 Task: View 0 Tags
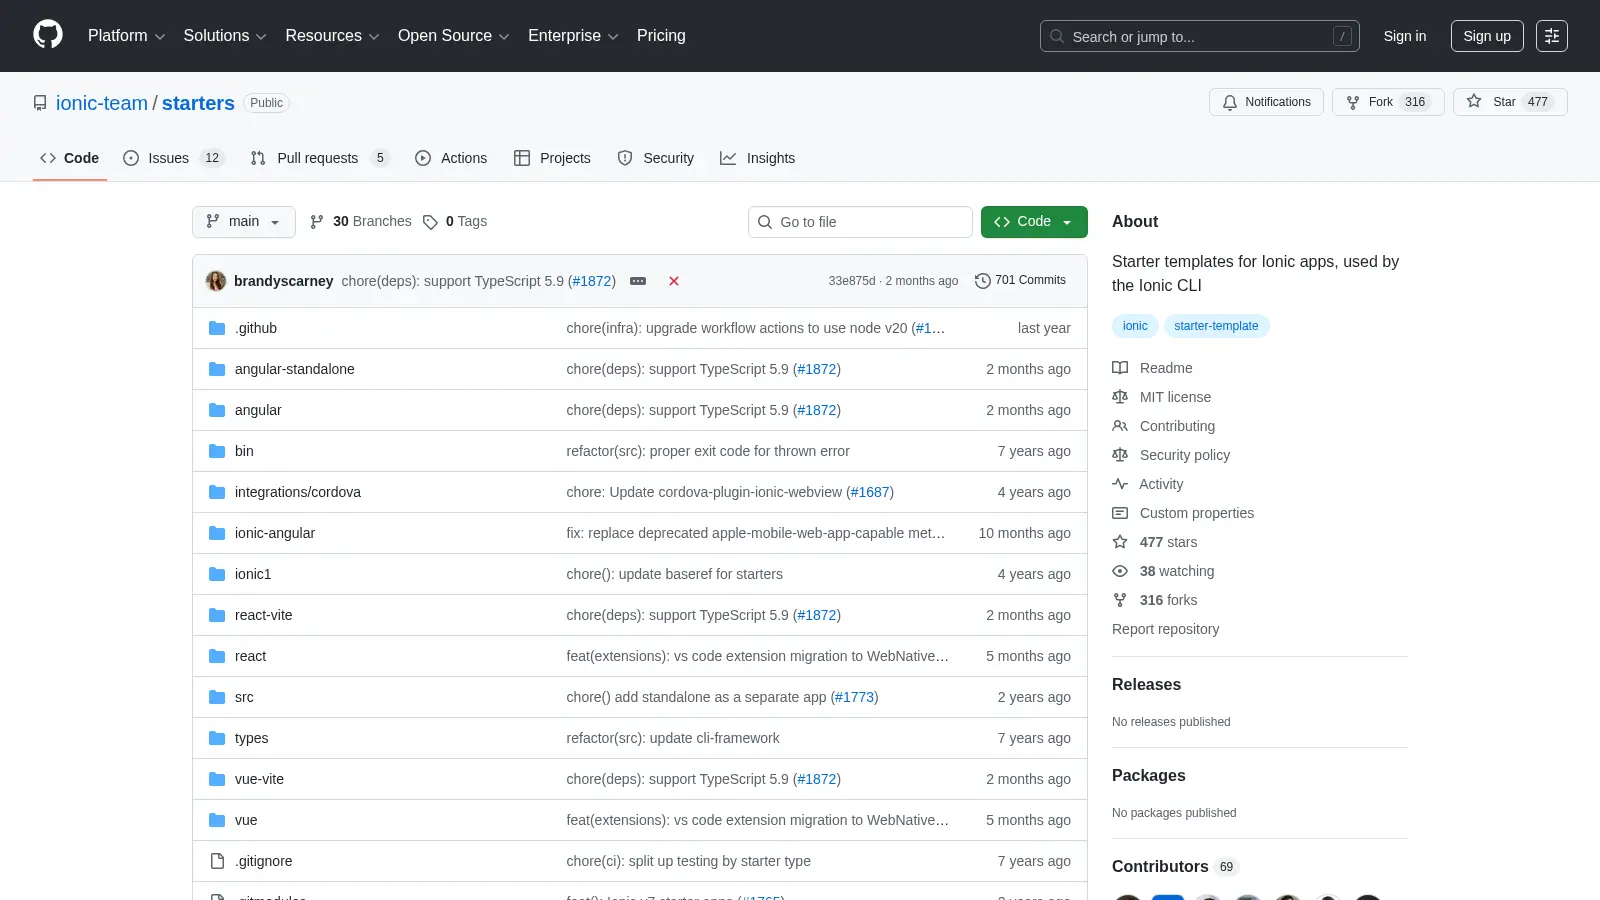(x=455, y=222)
